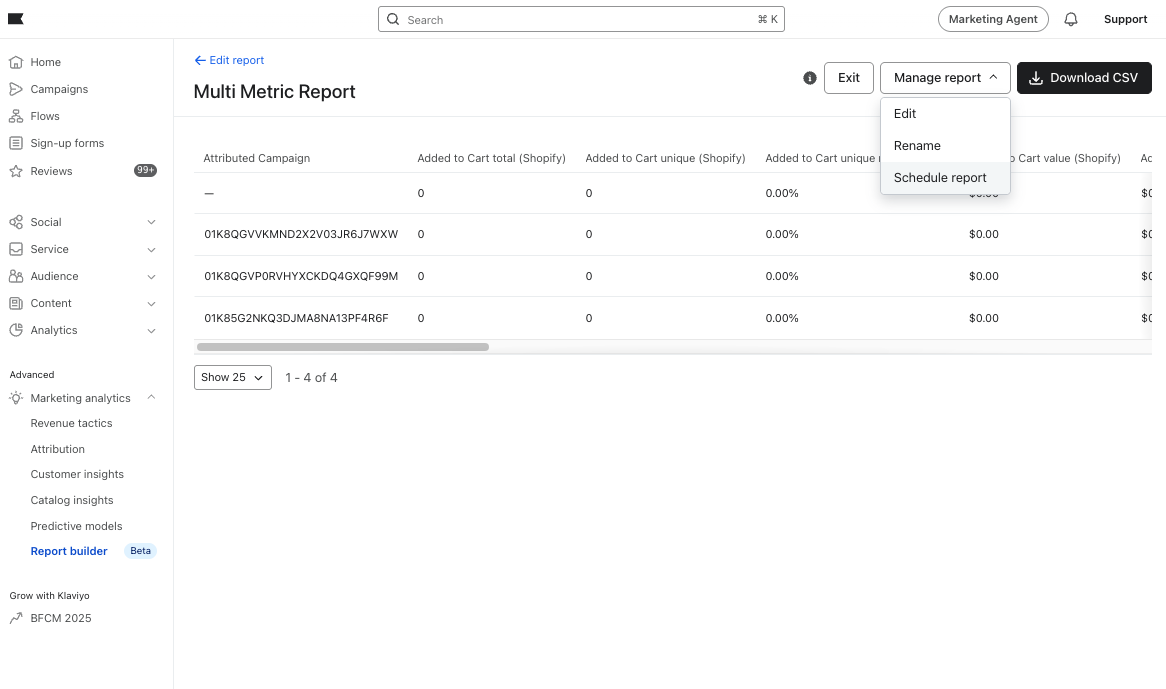Click the Flows sidebar icon
The image size is (1166, 689).
pyautogui.click(x=16, y=116)
